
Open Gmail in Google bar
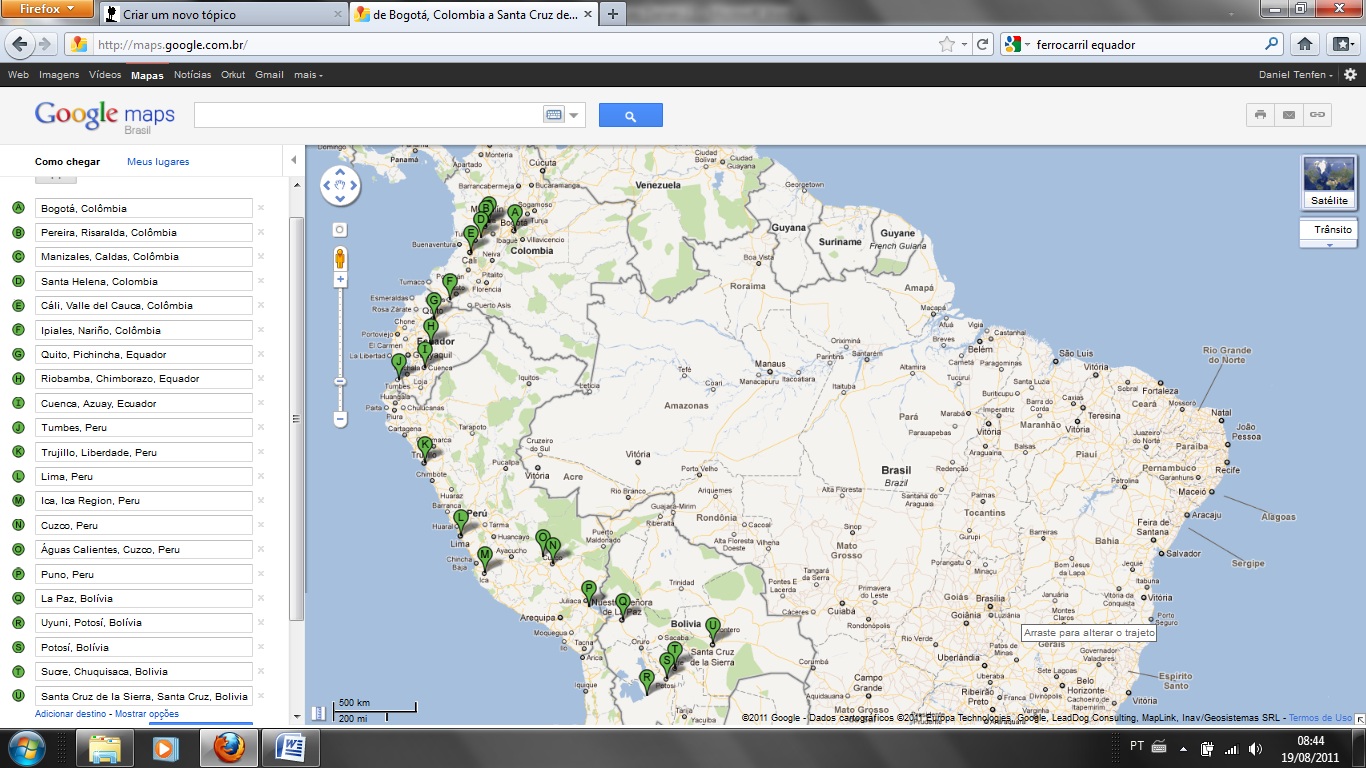click(269, 75)
